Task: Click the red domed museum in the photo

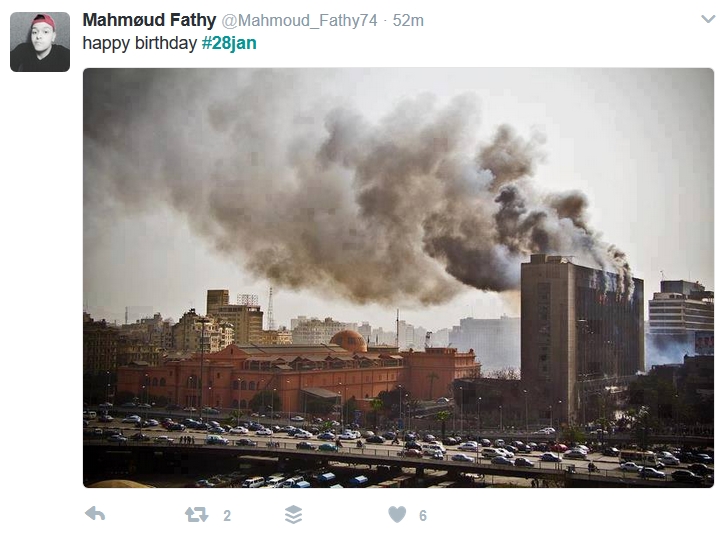Action: point(296,370)
